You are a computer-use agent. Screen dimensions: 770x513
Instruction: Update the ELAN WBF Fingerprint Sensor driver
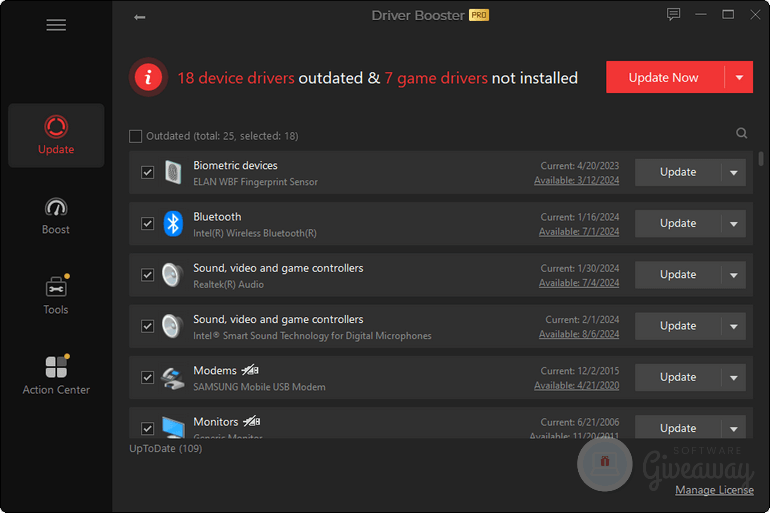[x=678, y=172]
